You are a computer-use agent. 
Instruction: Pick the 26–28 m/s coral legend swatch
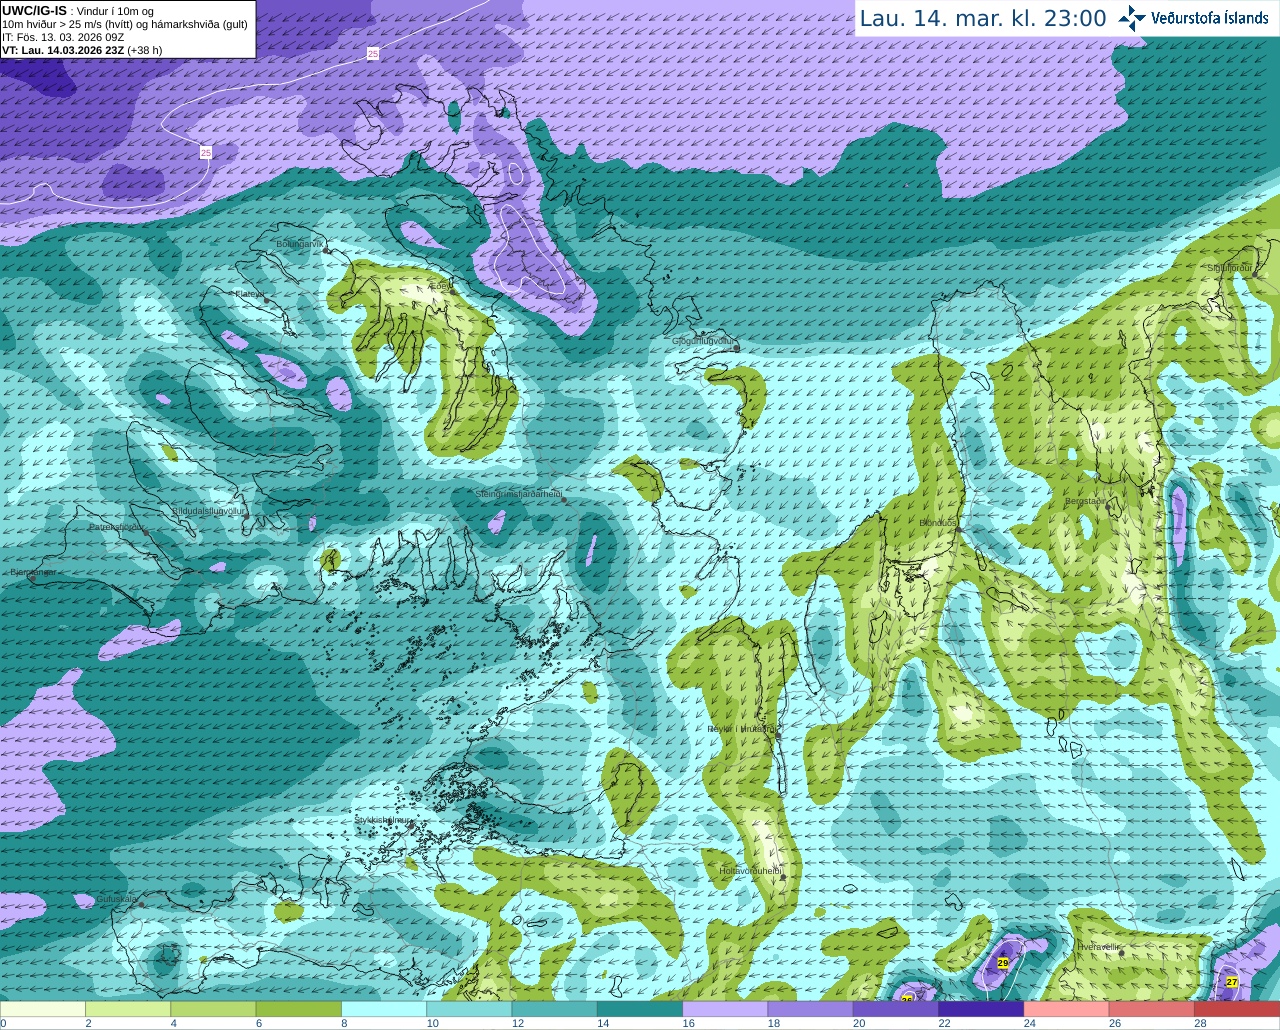1152,1009
